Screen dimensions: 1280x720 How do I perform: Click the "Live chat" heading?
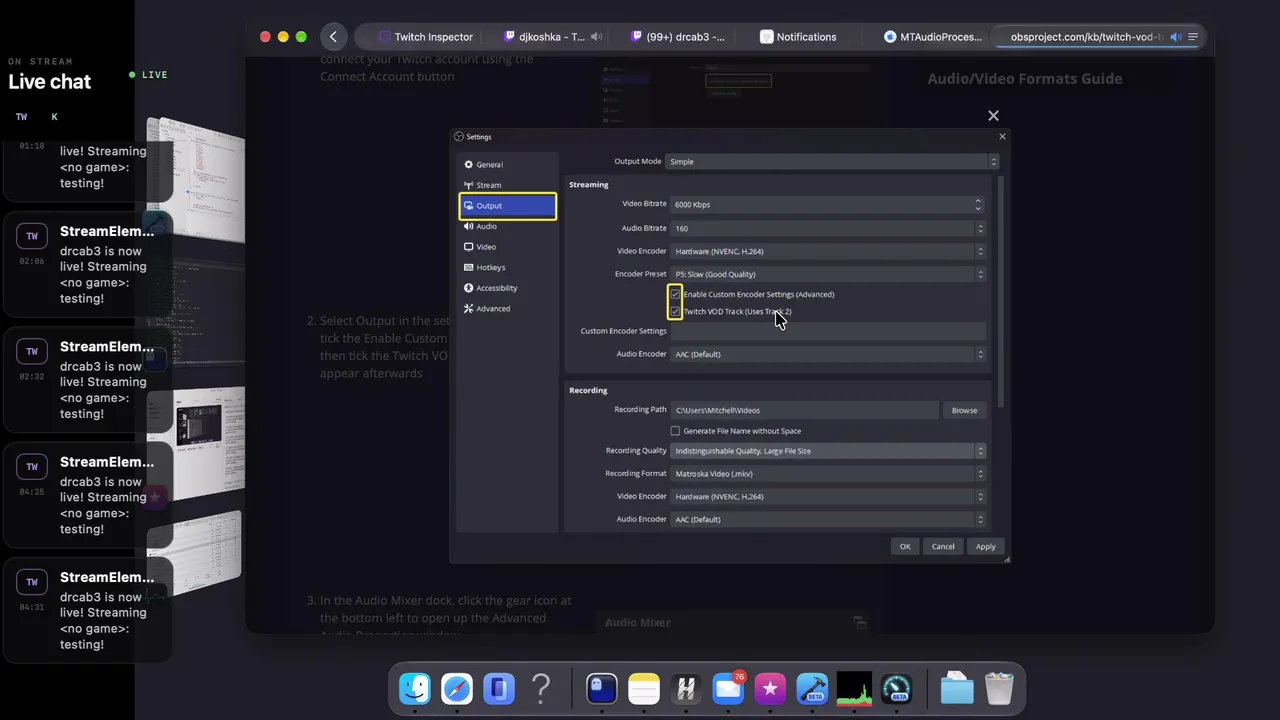[x=50, y=82]
